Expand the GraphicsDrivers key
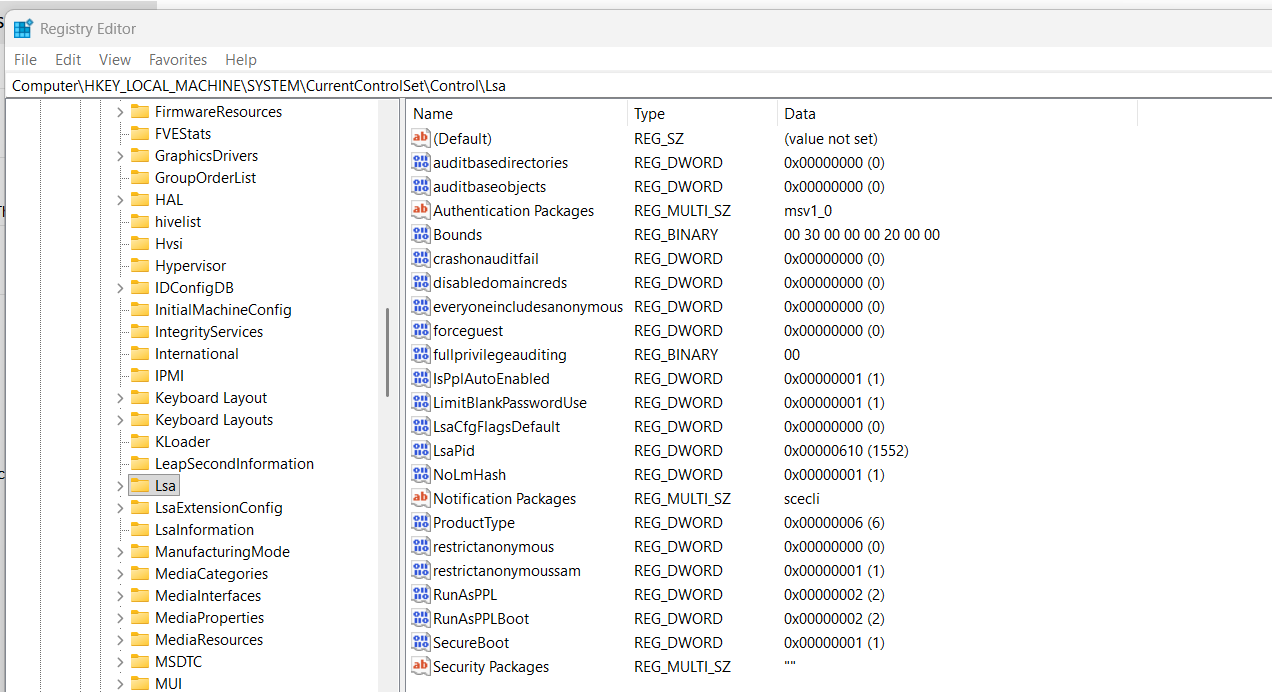 point(120,156)
